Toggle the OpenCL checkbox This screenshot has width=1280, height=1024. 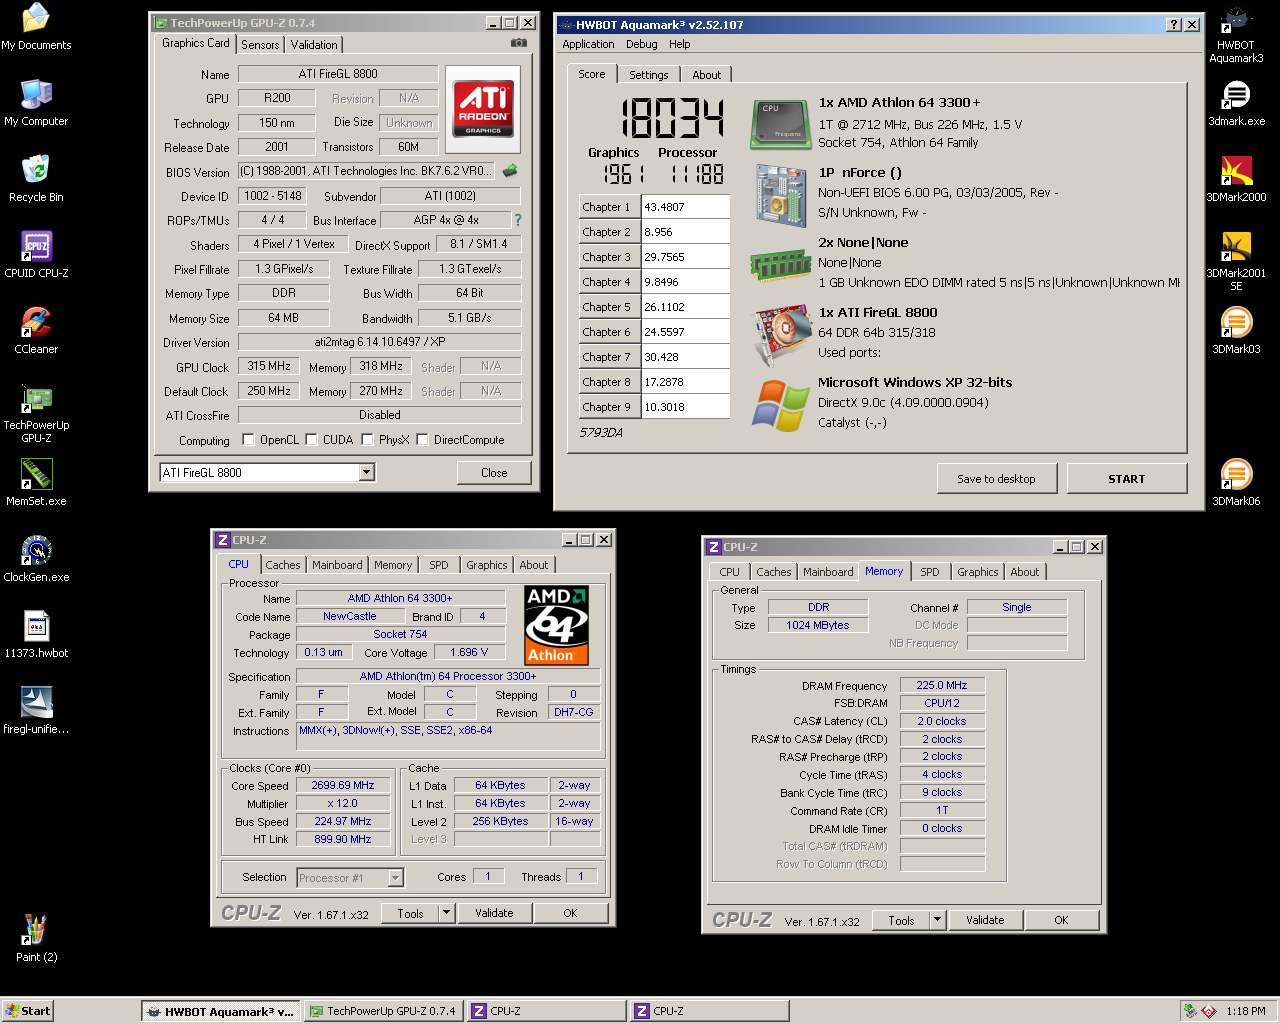click(249, 440)
